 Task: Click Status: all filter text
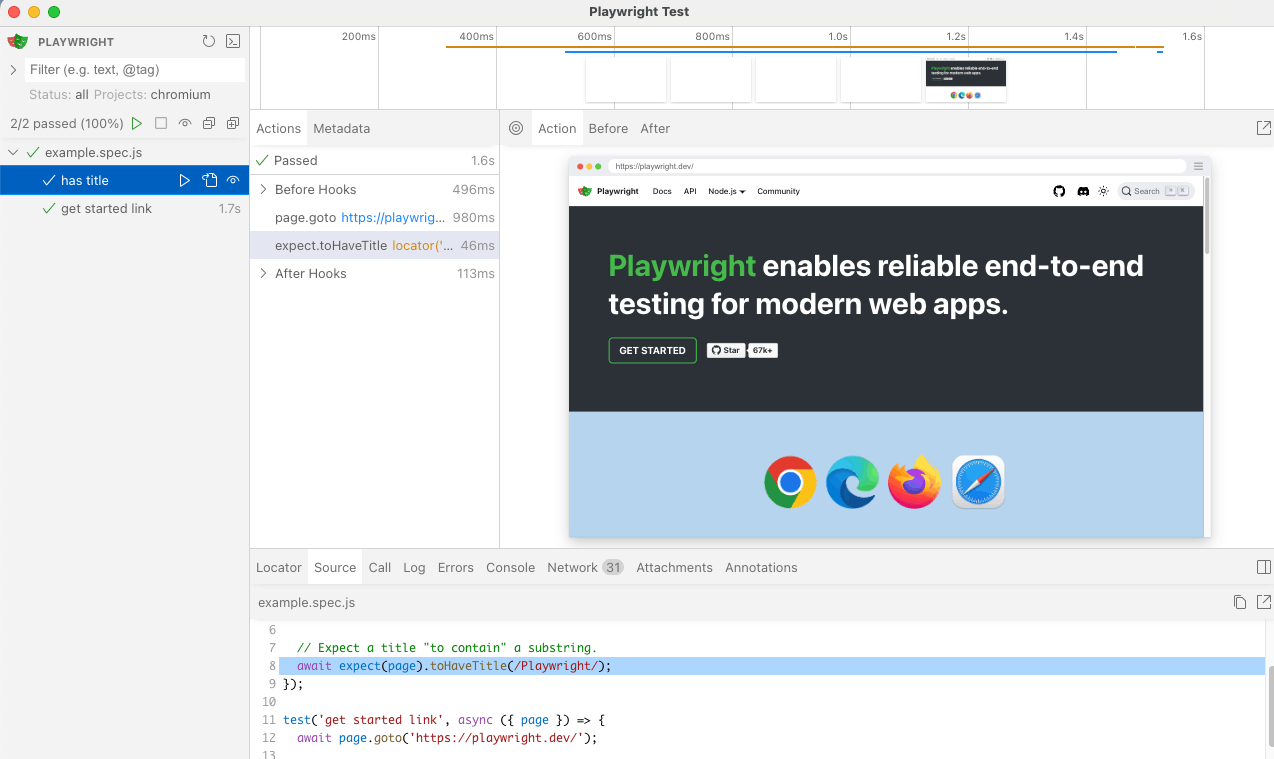59,95
